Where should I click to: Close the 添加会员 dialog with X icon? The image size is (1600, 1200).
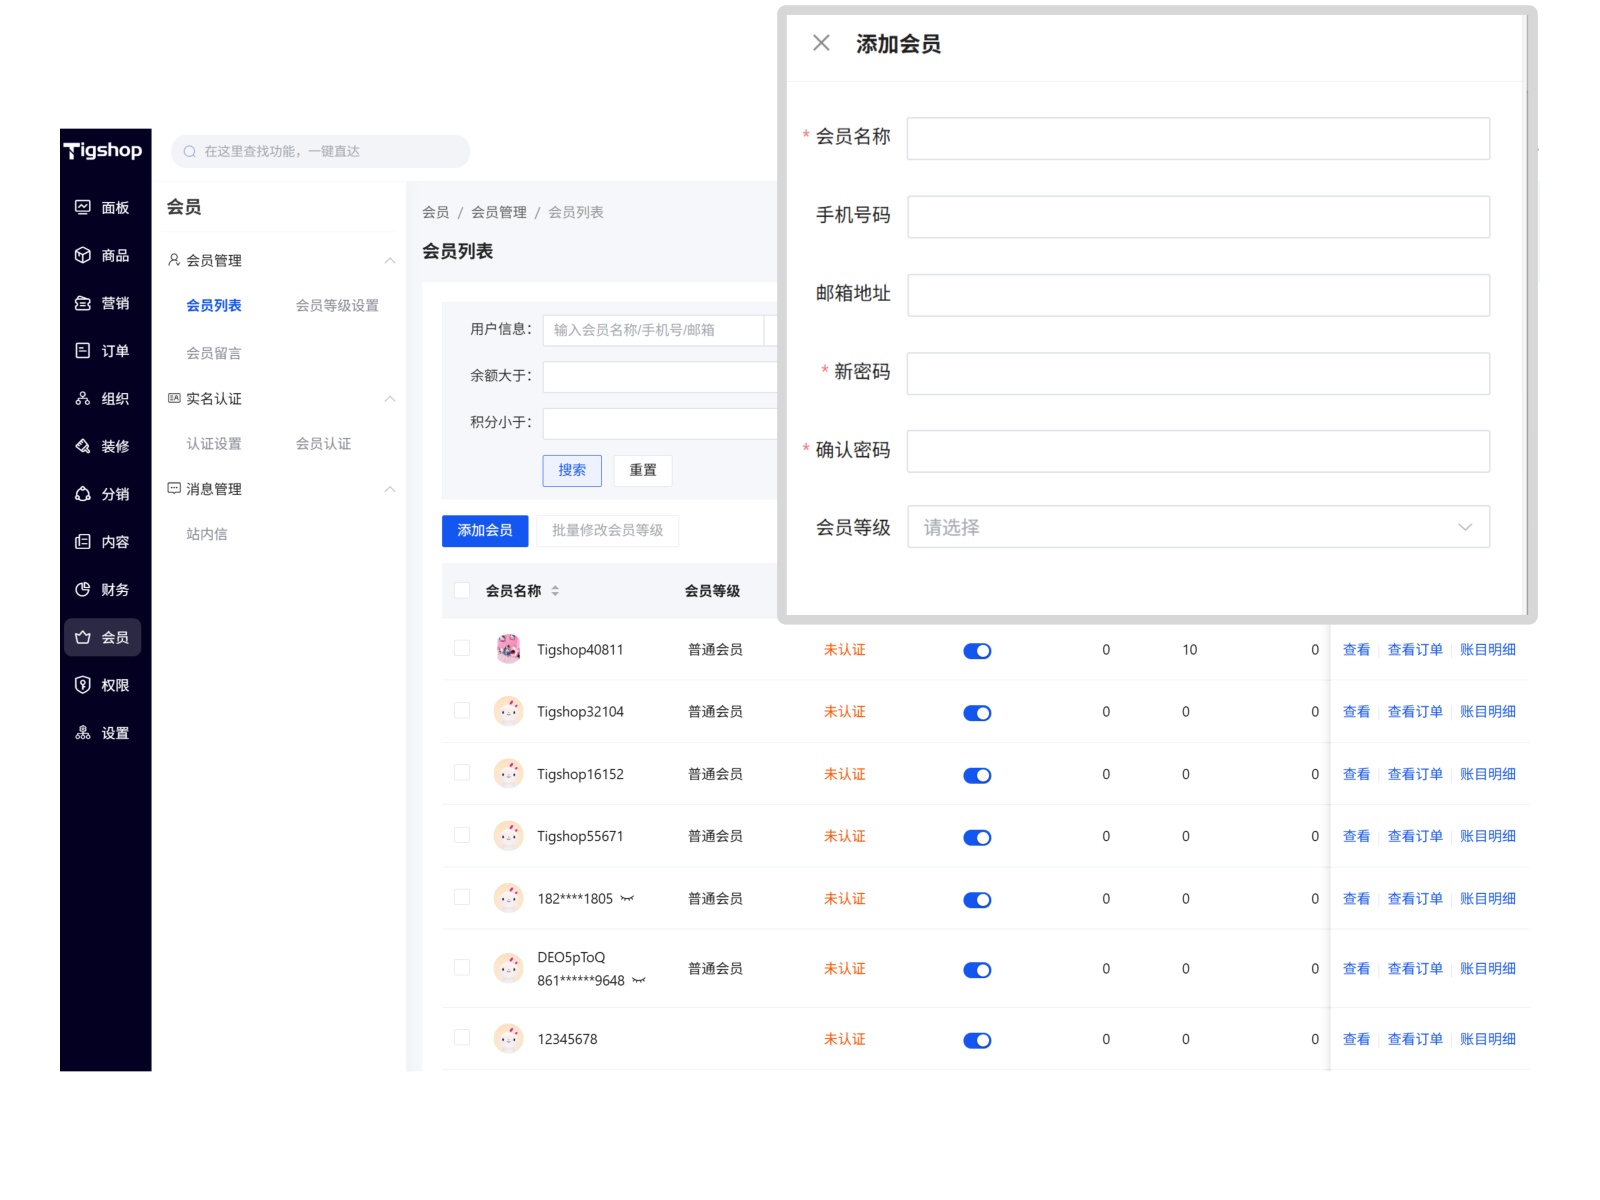click(x=821, y=43)
